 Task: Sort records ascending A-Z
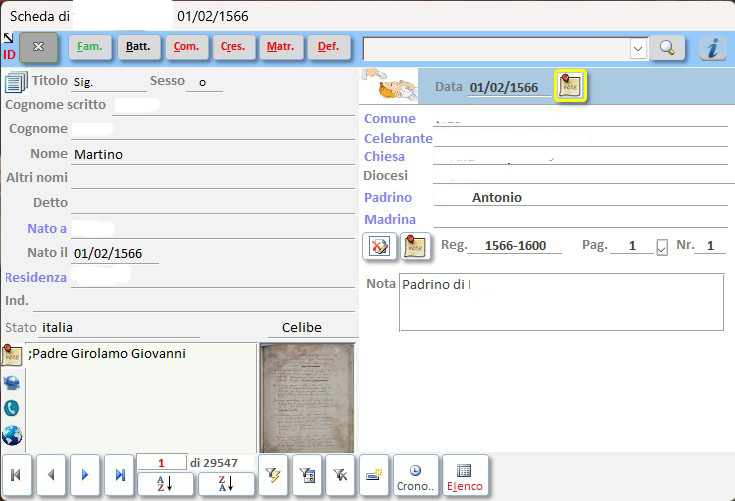click(165, 484)
